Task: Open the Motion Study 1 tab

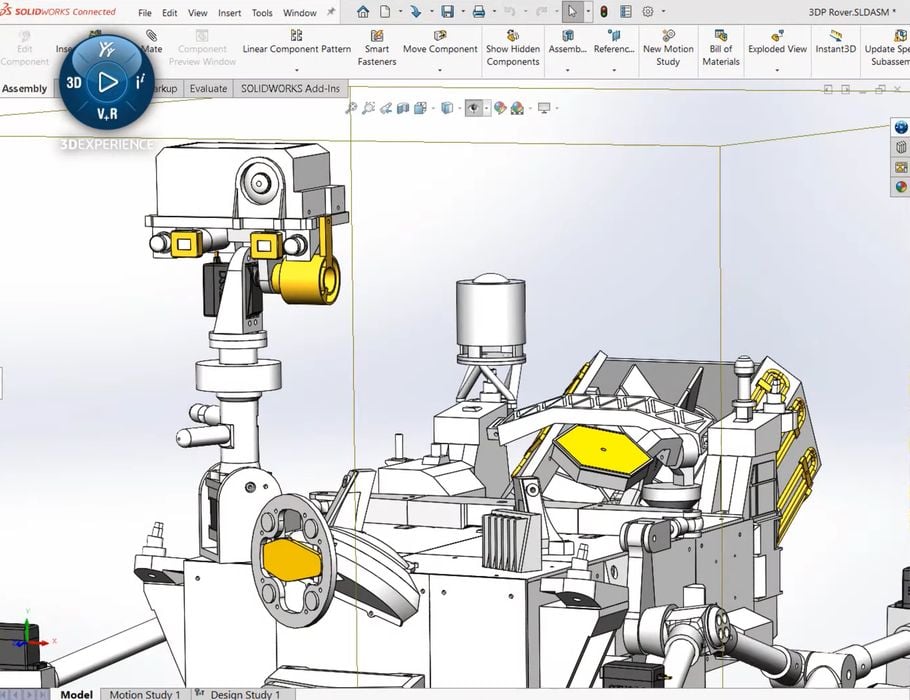Action: pos(145,694)
